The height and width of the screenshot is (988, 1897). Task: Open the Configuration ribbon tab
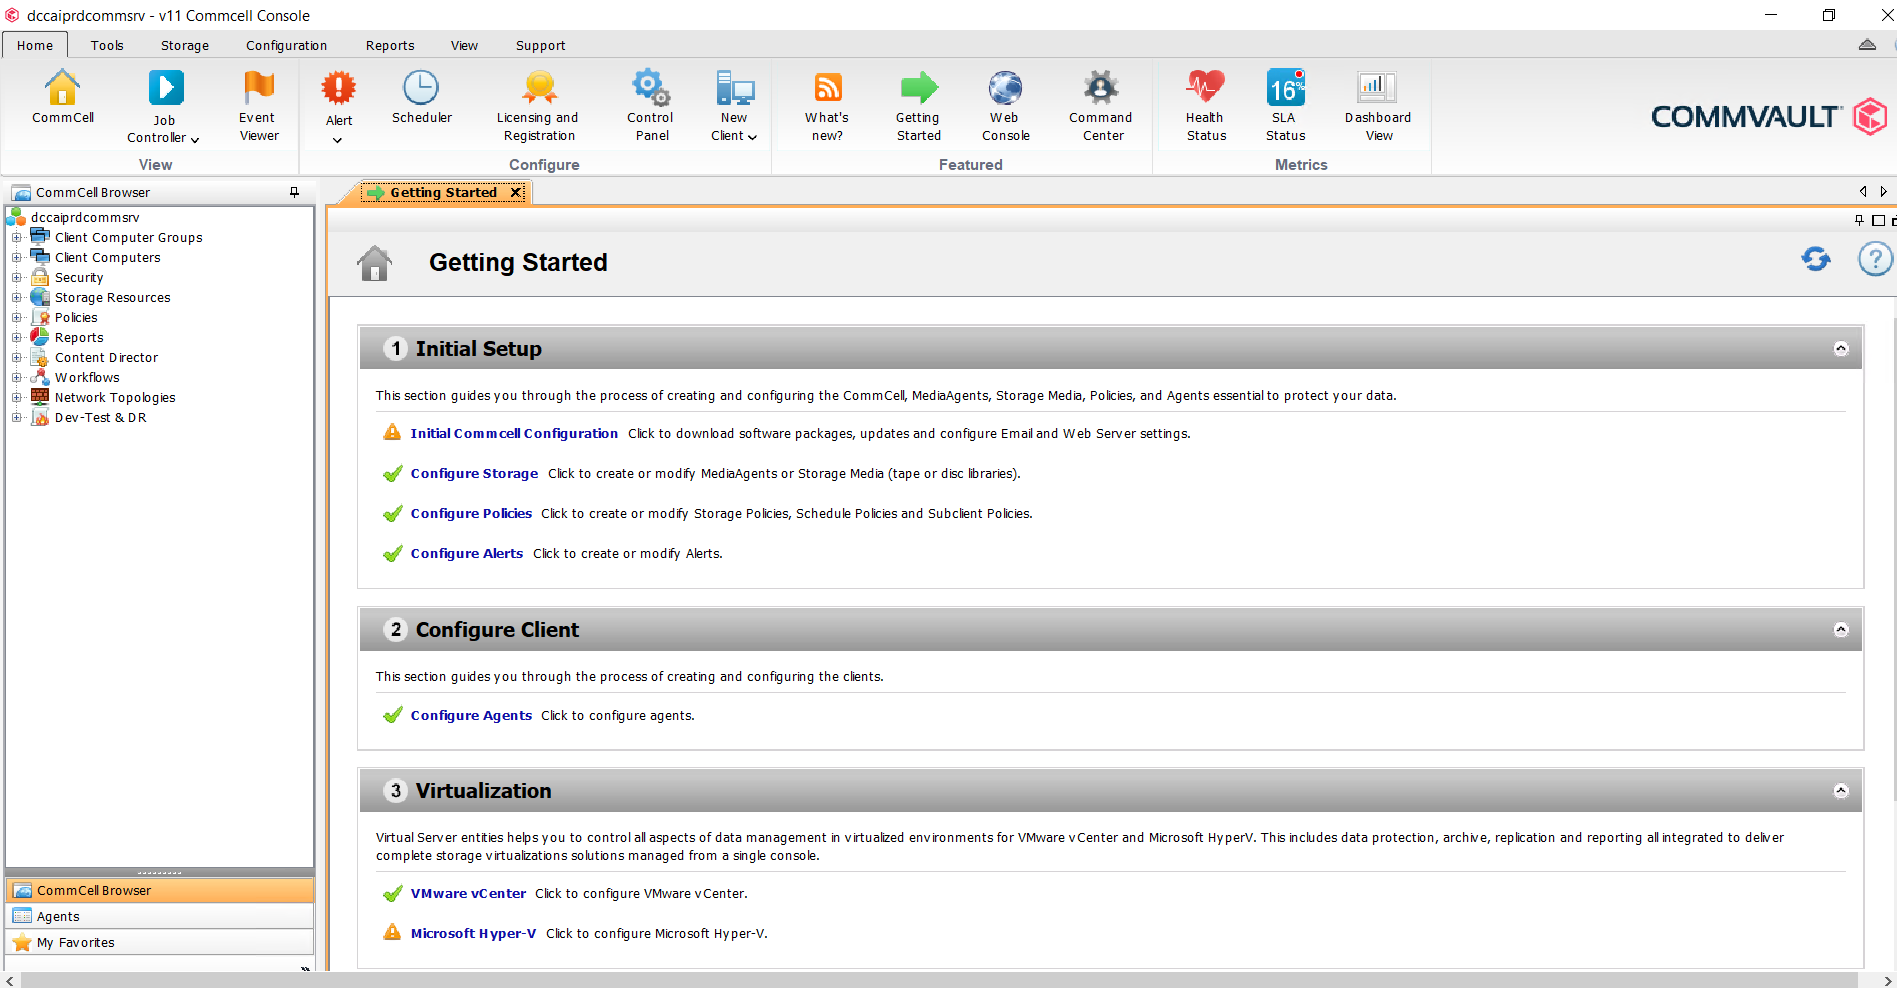(286, 45)
